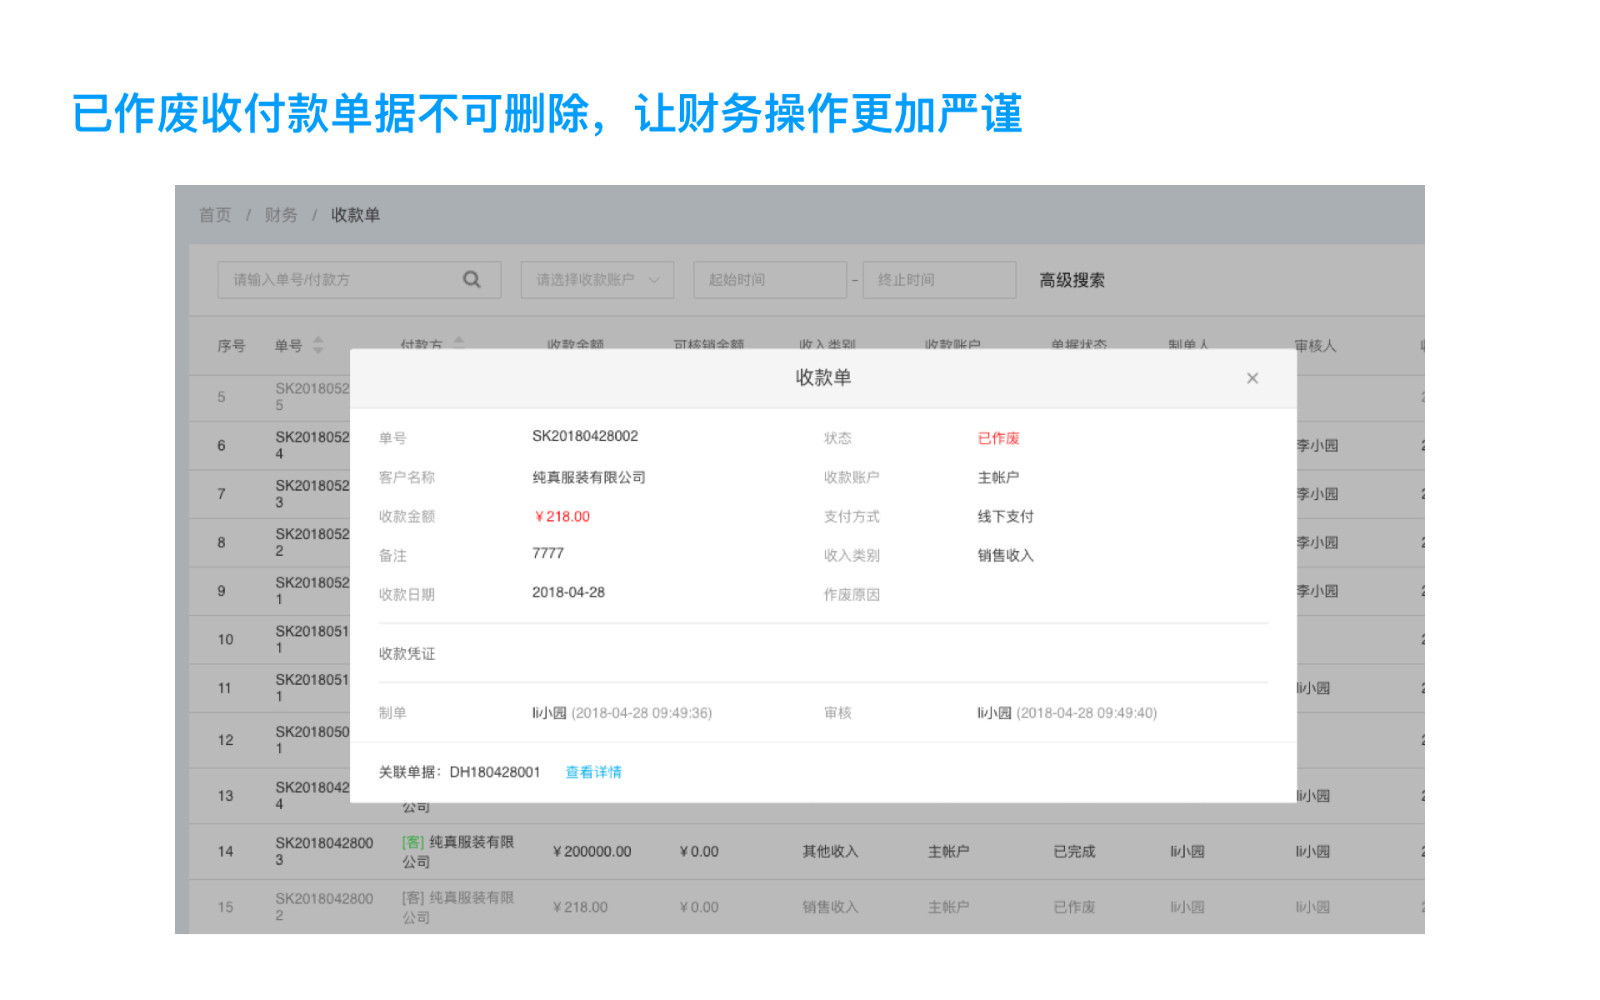
Task: Click the search magnifier icon
Action: pos(472,280)
